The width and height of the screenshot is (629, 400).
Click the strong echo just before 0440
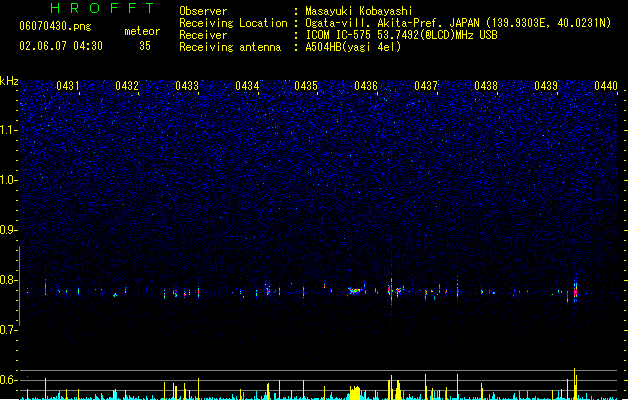[x=575, y=290]
